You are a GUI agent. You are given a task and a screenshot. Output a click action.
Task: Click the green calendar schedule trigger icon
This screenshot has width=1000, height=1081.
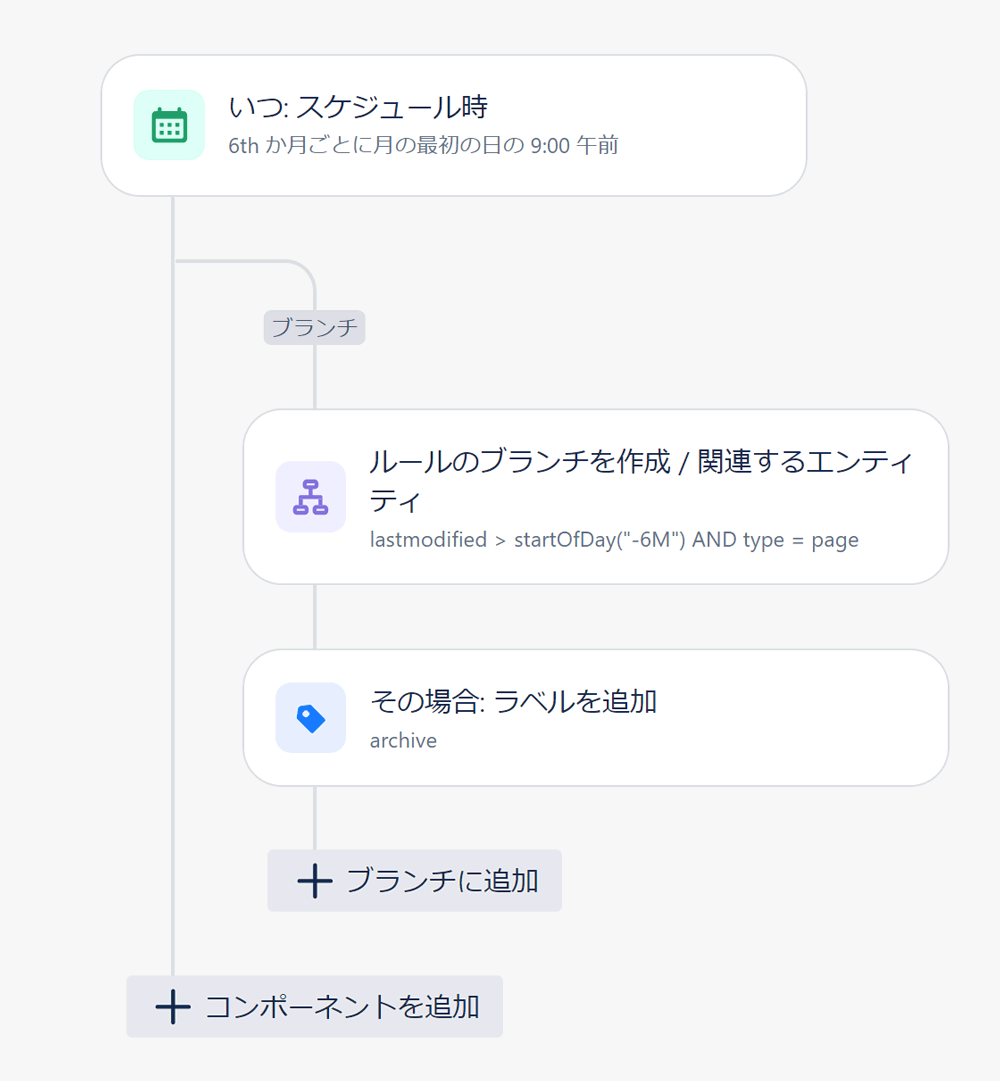[x=169, y=125]
